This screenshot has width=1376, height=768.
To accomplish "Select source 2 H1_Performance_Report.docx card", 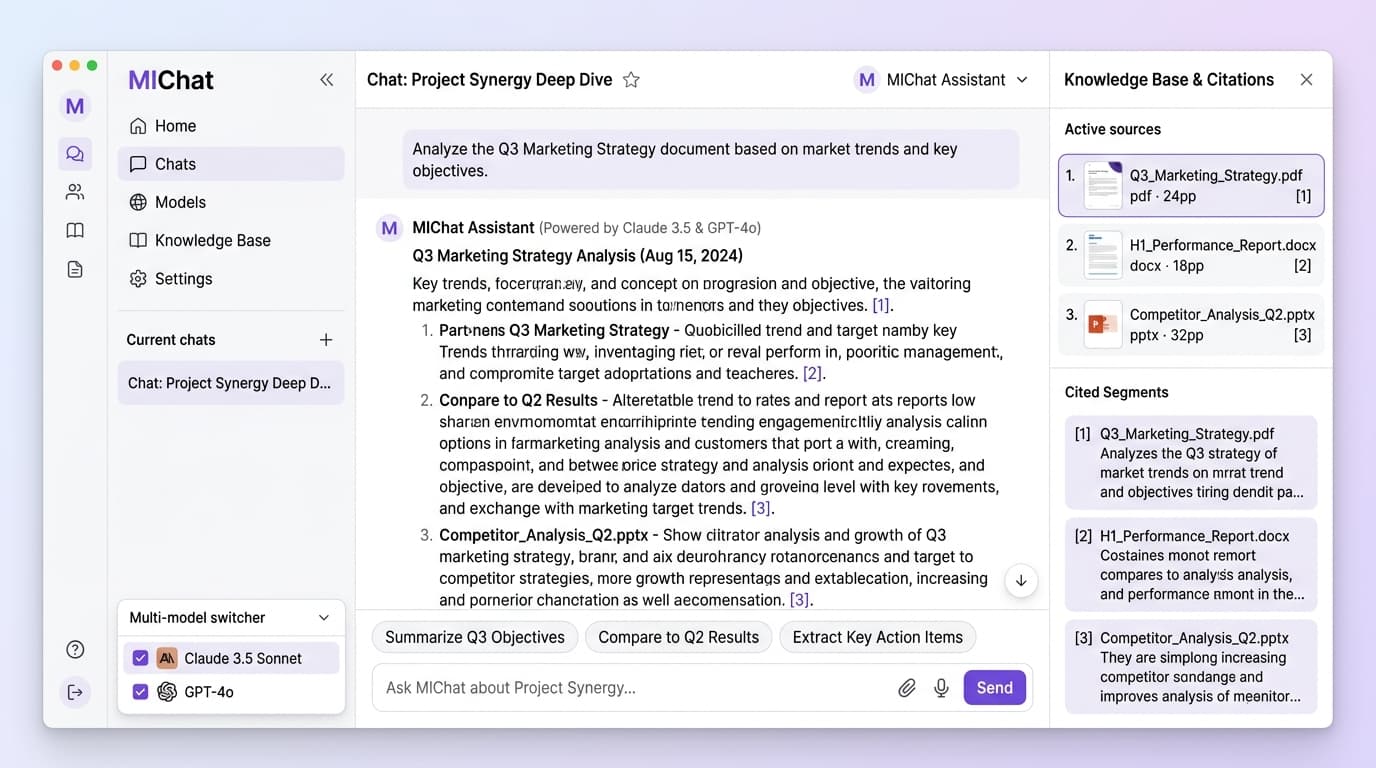I will pyautogui.click(x=1191, y=255).
